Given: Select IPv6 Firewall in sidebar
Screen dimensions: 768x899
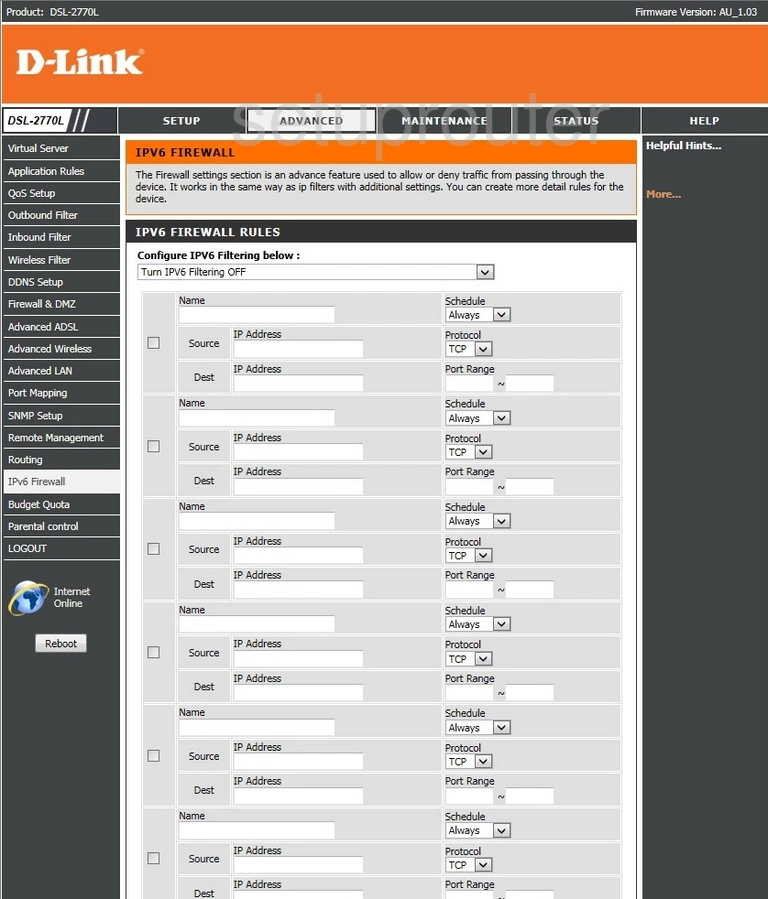Looking at the screenshot, I should [x=61, y=482].
